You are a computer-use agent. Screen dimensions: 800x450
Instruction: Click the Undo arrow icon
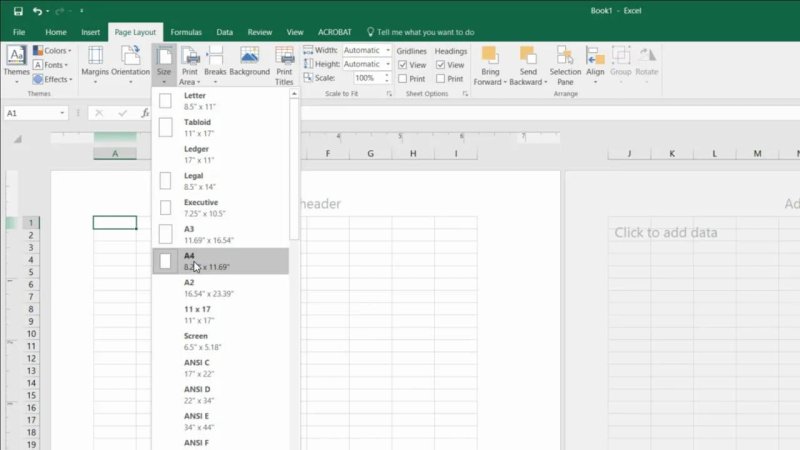point(37,11)
